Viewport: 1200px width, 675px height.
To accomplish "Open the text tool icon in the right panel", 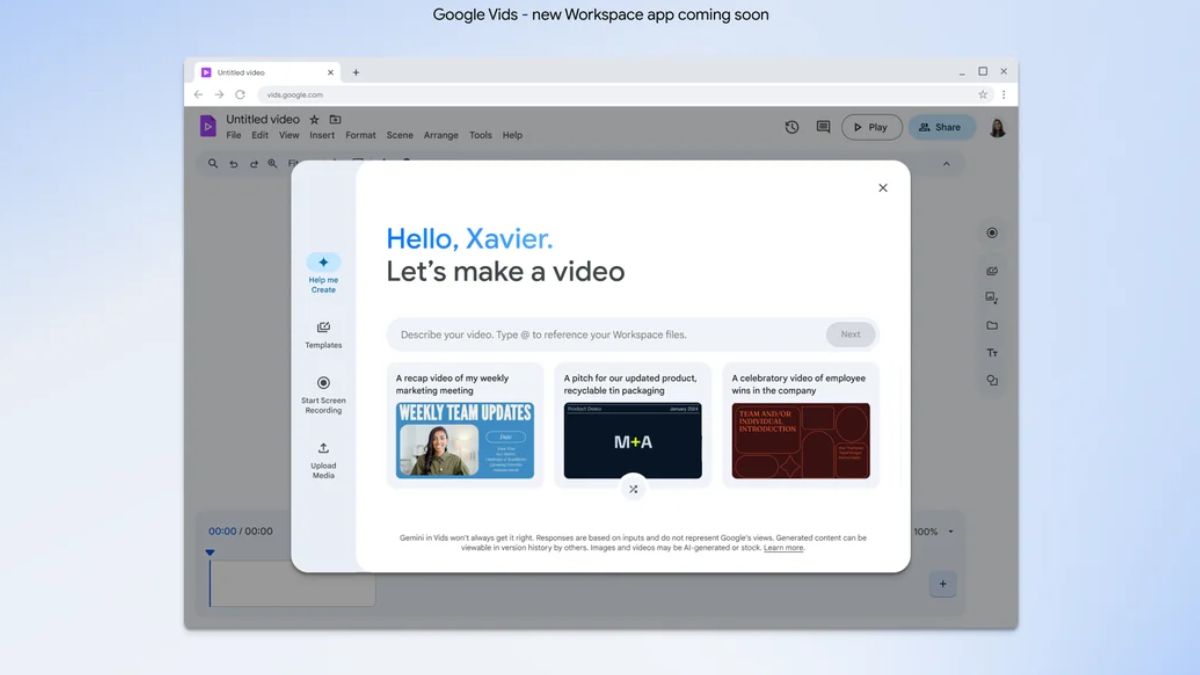I will point(992,353).
